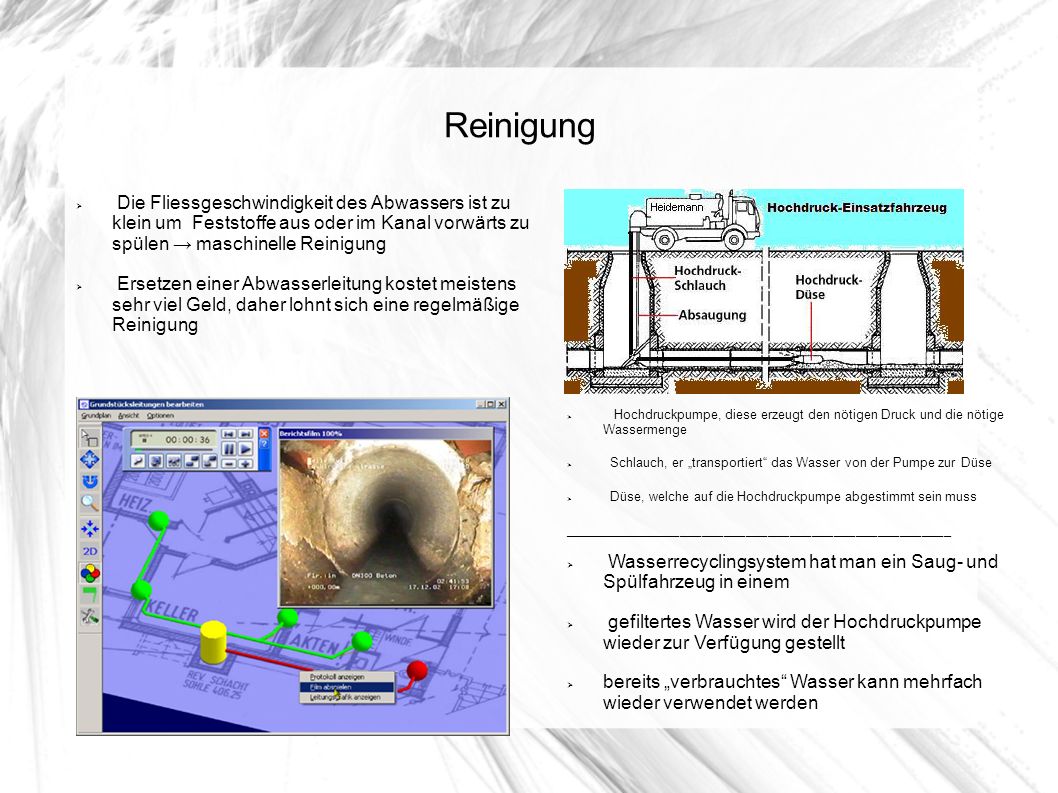Select the yellow cylinder shaft node
1058x793 pixels.
point(213,640)
